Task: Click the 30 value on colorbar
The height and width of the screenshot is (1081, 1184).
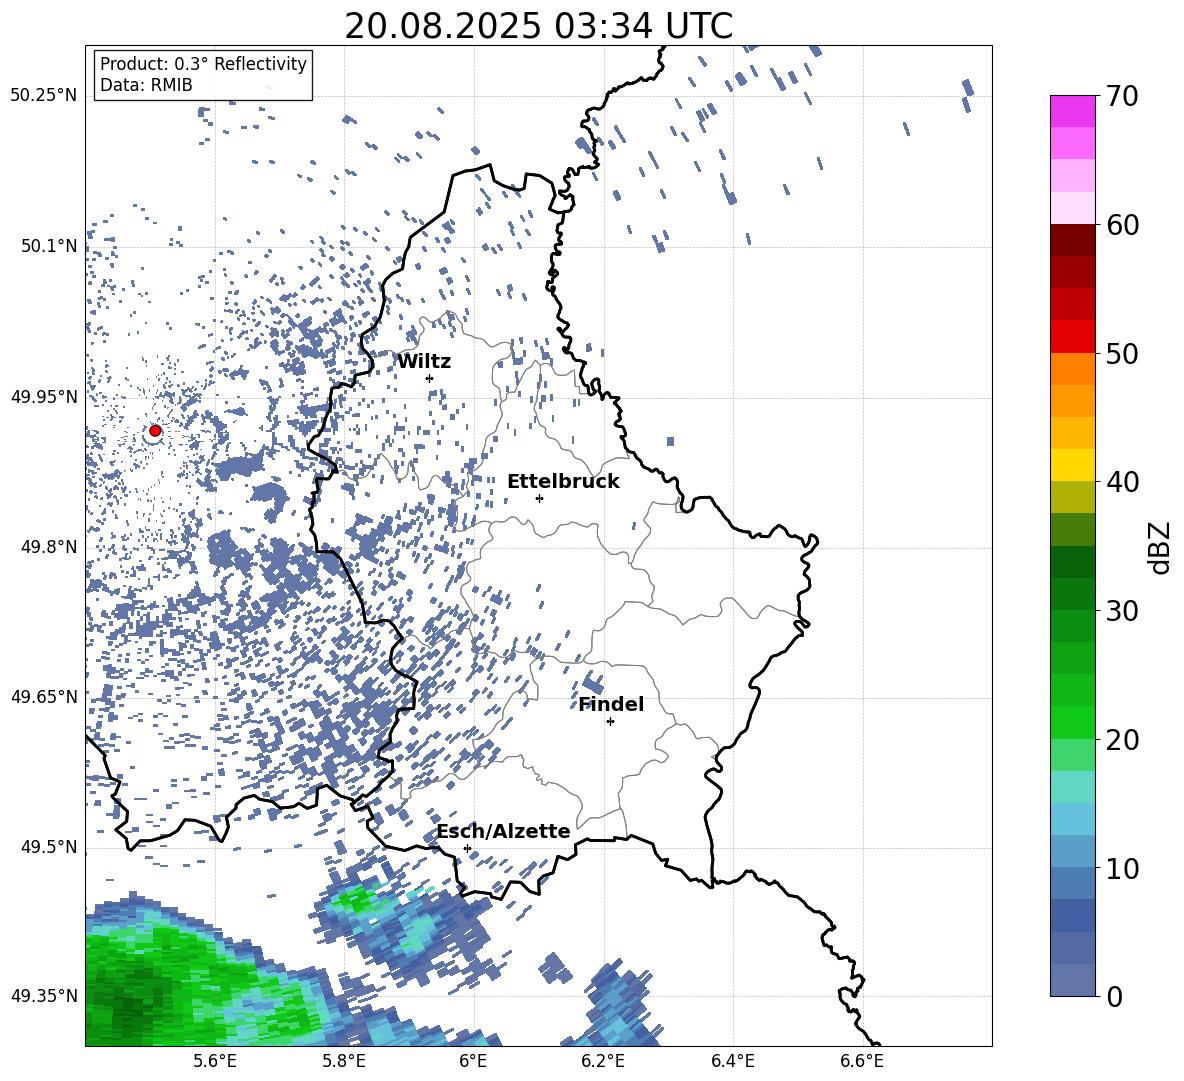Action: pos(1122,611)
